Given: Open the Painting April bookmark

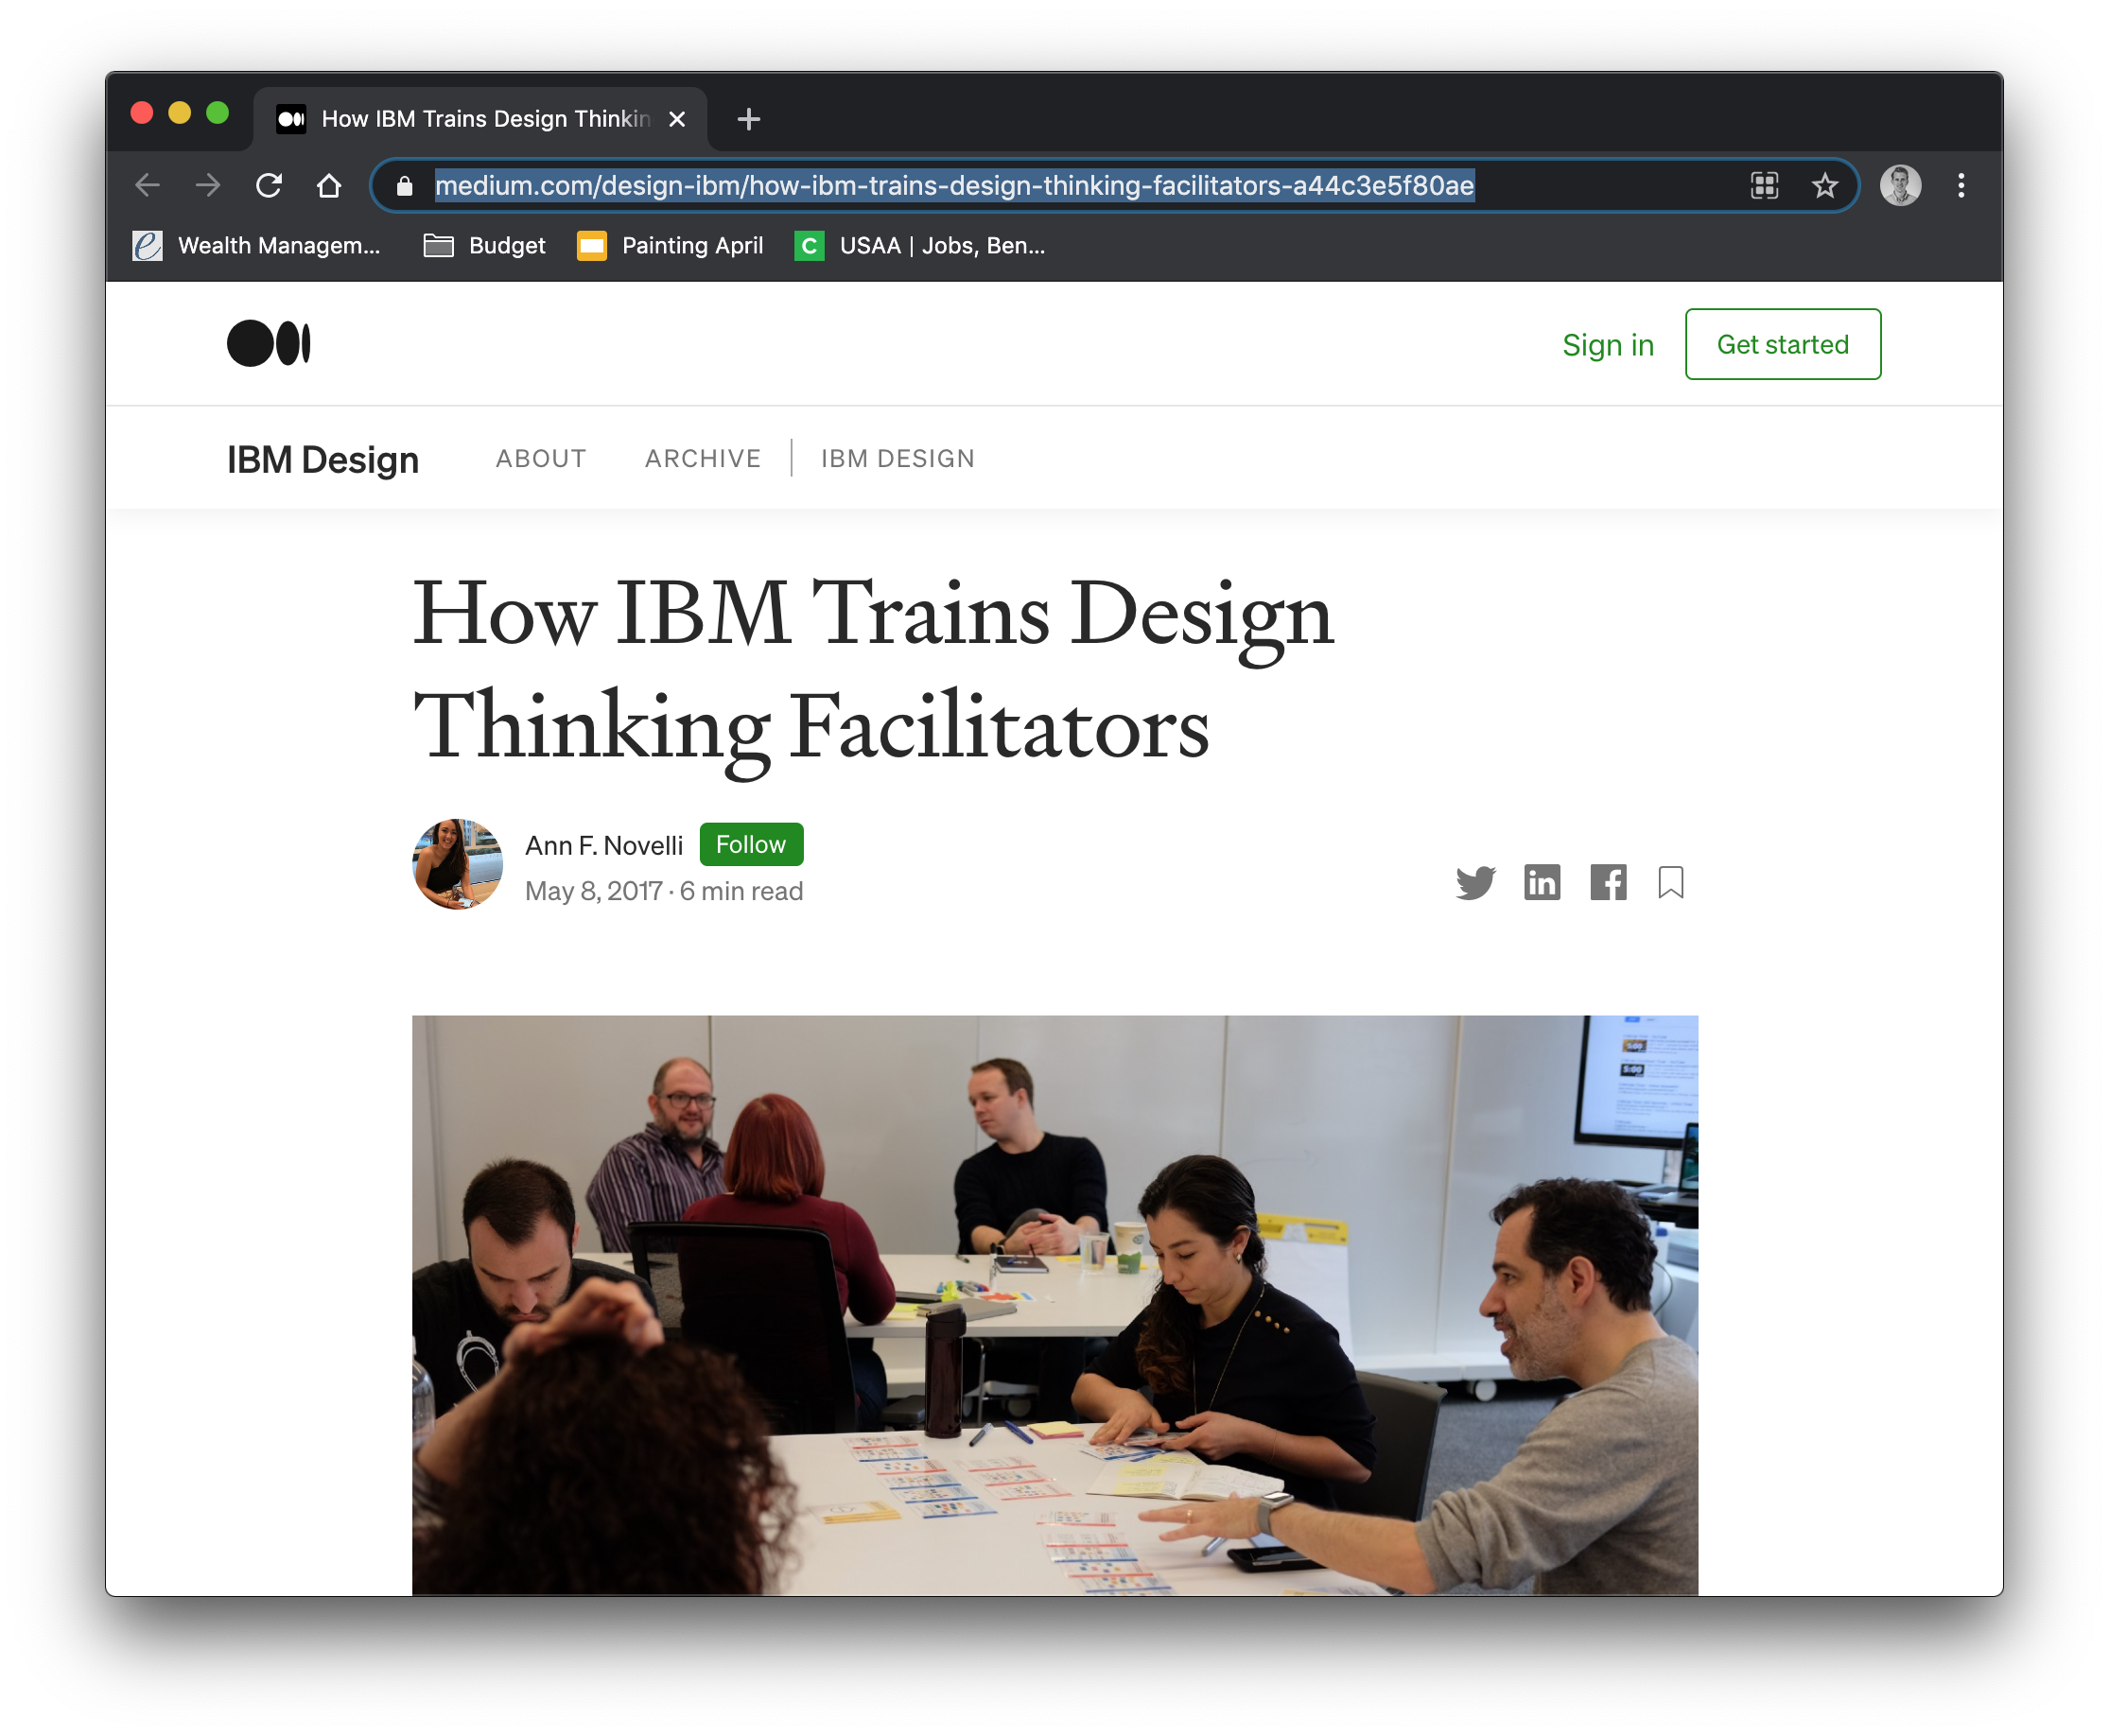Looking at the screenshot, I should 670,245.
